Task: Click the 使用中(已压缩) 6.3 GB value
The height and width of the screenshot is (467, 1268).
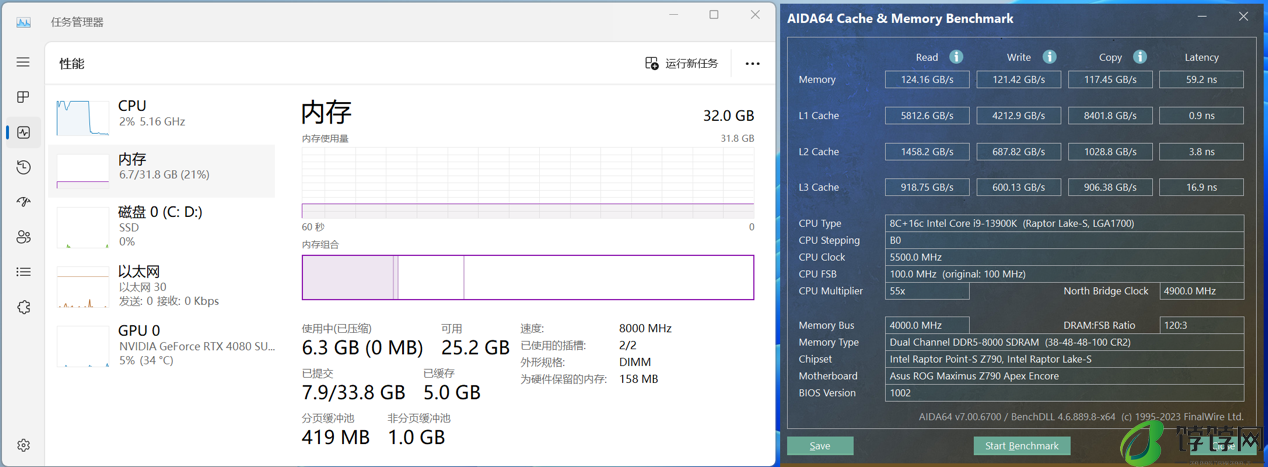Action: [x=362, y=348]
